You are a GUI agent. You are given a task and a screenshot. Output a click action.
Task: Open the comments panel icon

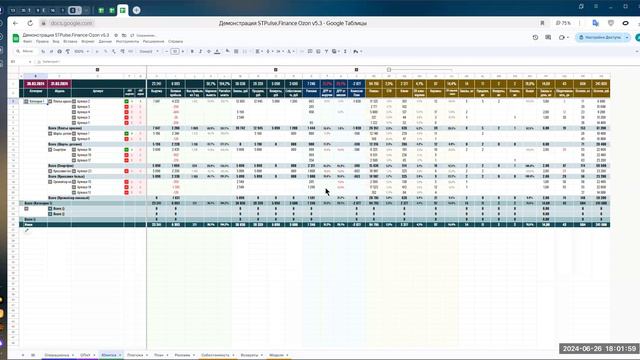coord(548,37)
